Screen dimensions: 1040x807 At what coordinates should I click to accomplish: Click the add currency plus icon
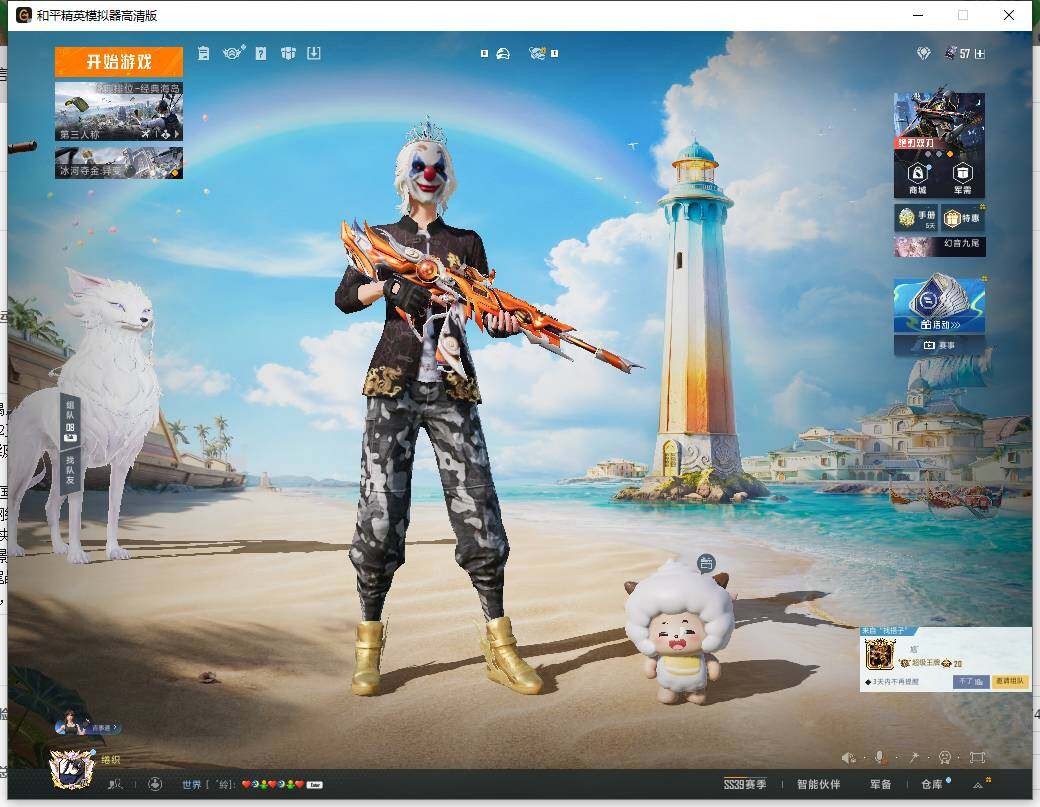980,54
